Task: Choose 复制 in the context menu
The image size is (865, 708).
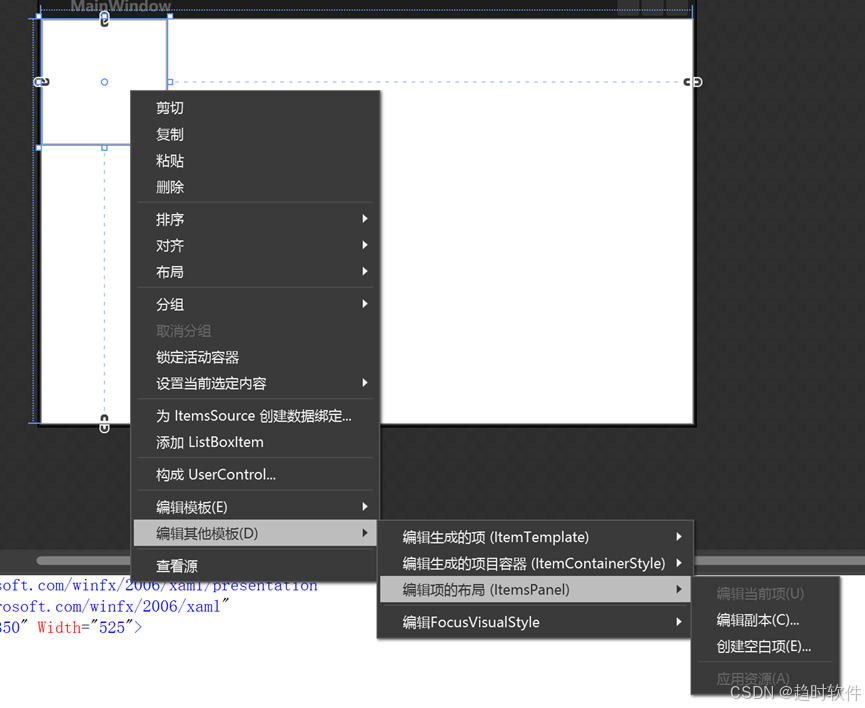Action: coord(170,134)
